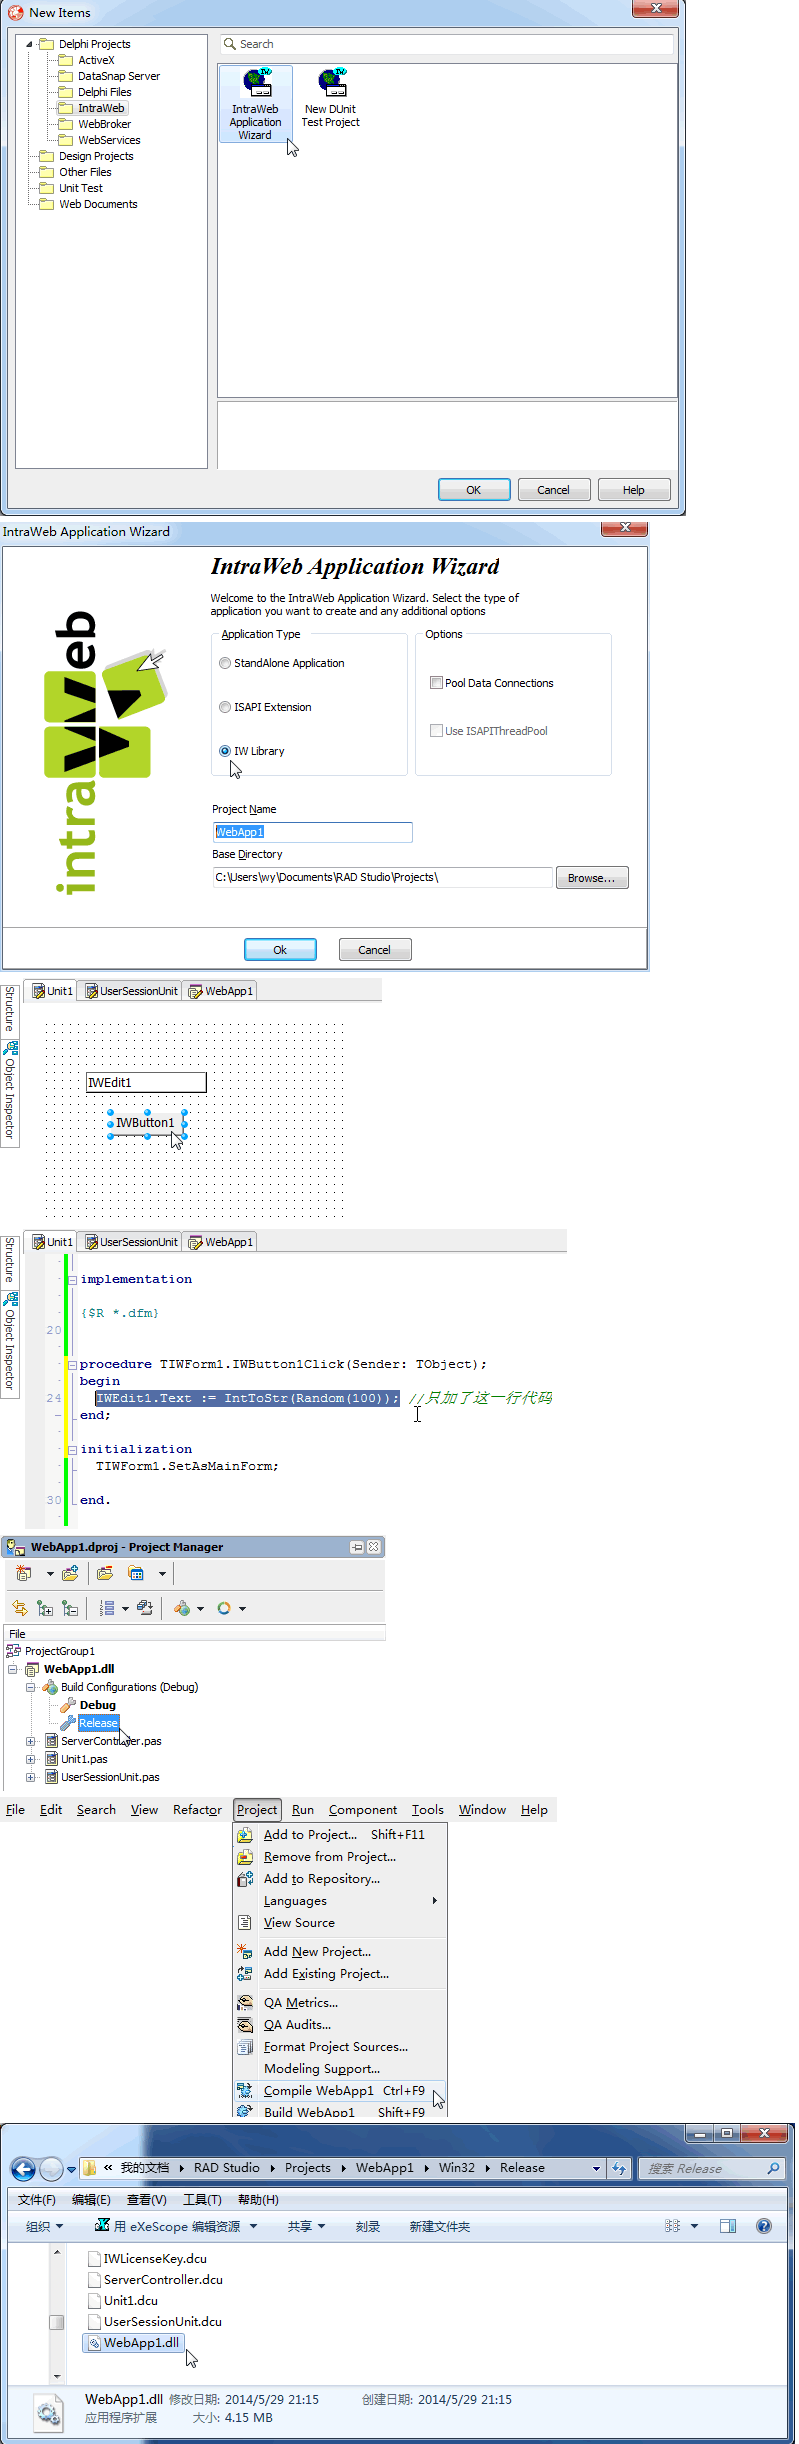Select the New DUnit Test Project icon

coord(331,98)
